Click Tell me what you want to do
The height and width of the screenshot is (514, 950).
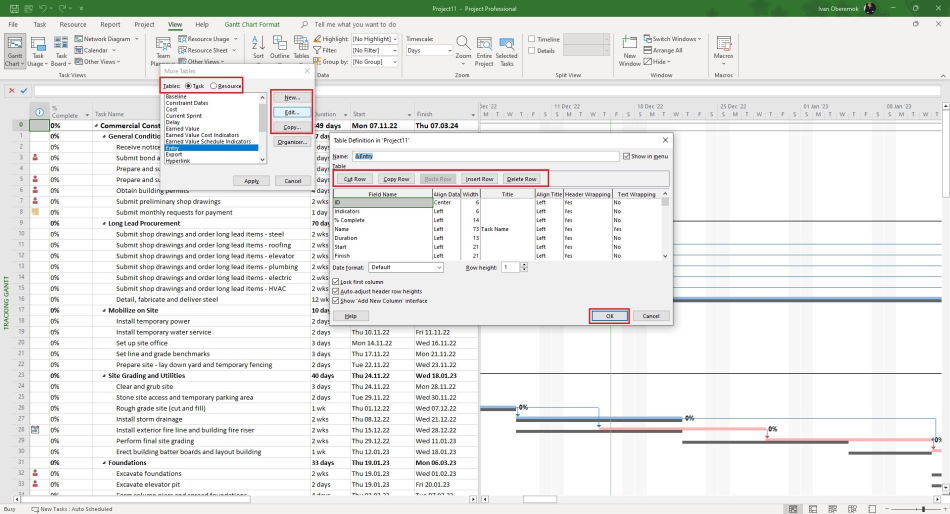click(x=355, y=24)
